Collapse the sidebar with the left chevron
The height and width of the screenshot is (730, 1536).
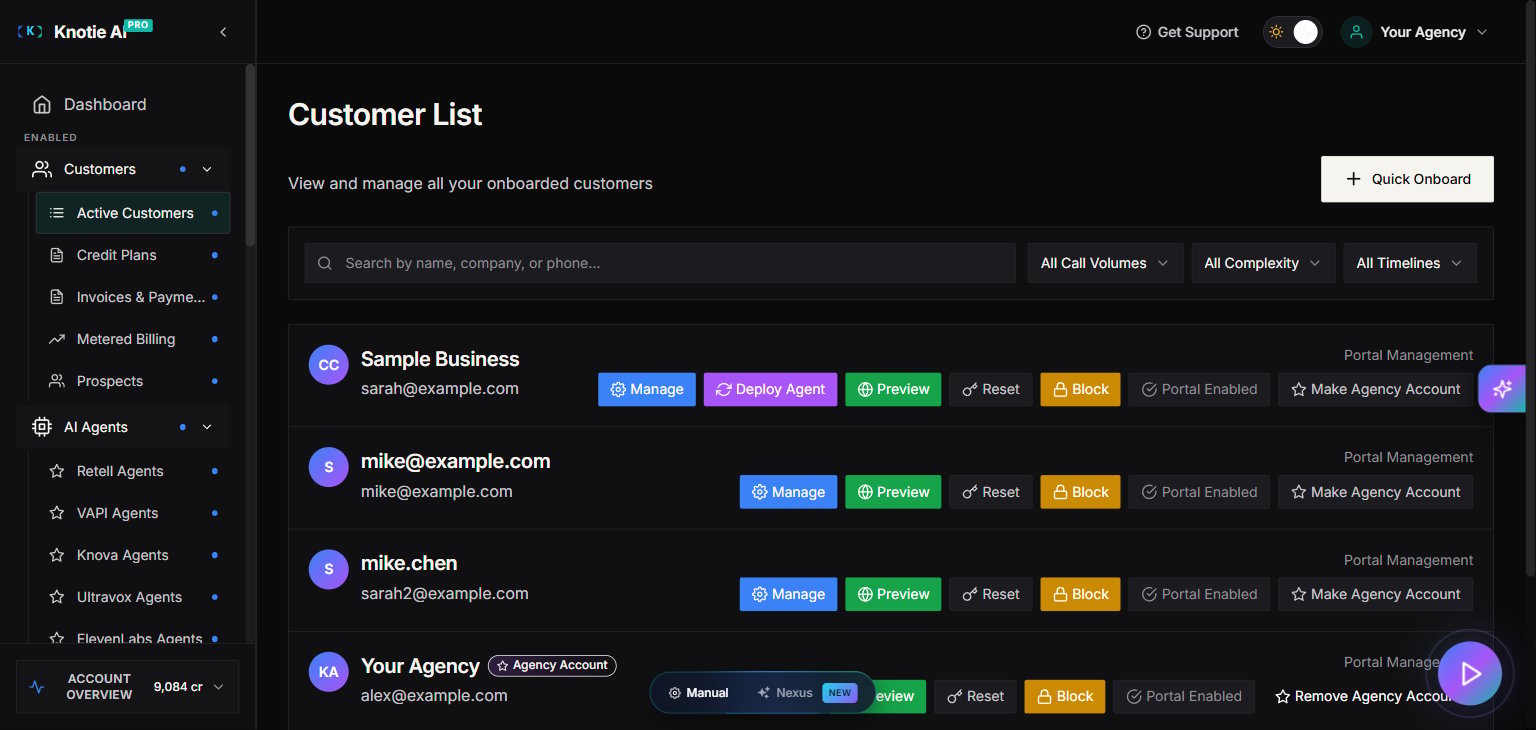tap(223, 32)
